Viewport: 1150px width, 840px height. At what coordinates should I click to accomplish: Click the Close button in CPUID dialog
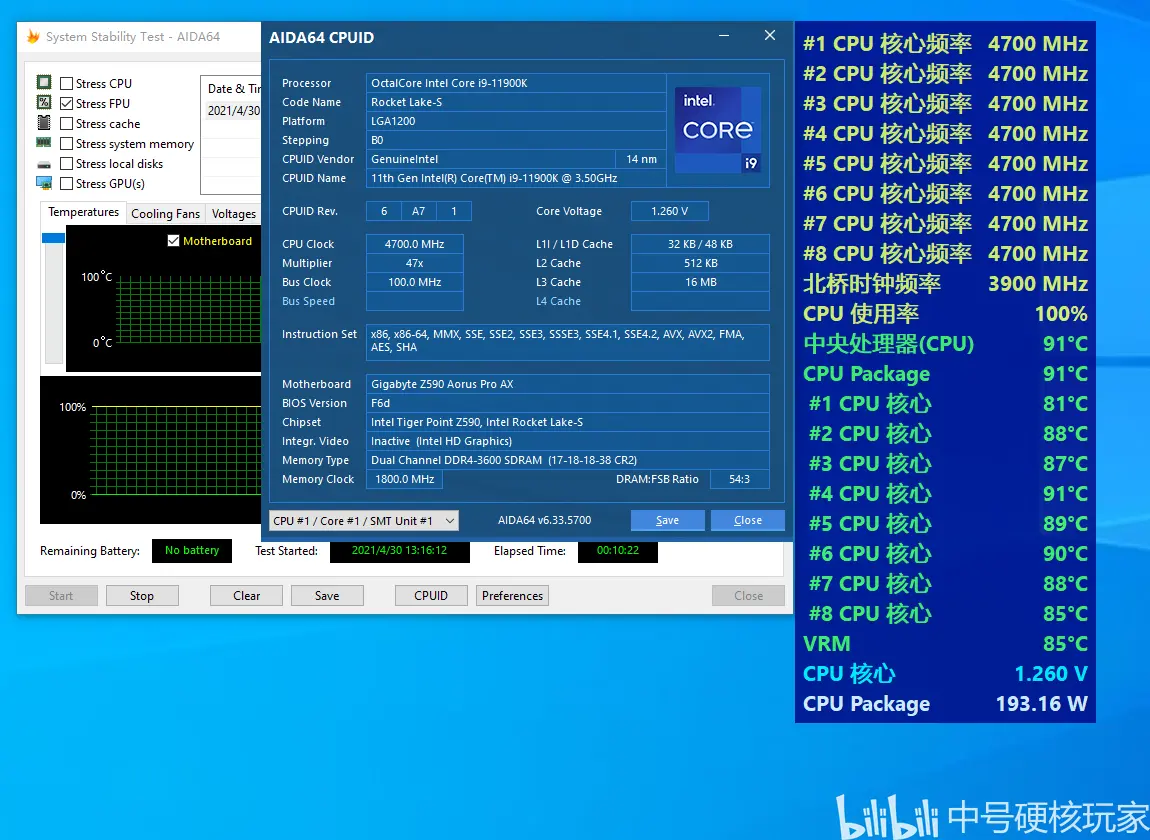(748, 520)
